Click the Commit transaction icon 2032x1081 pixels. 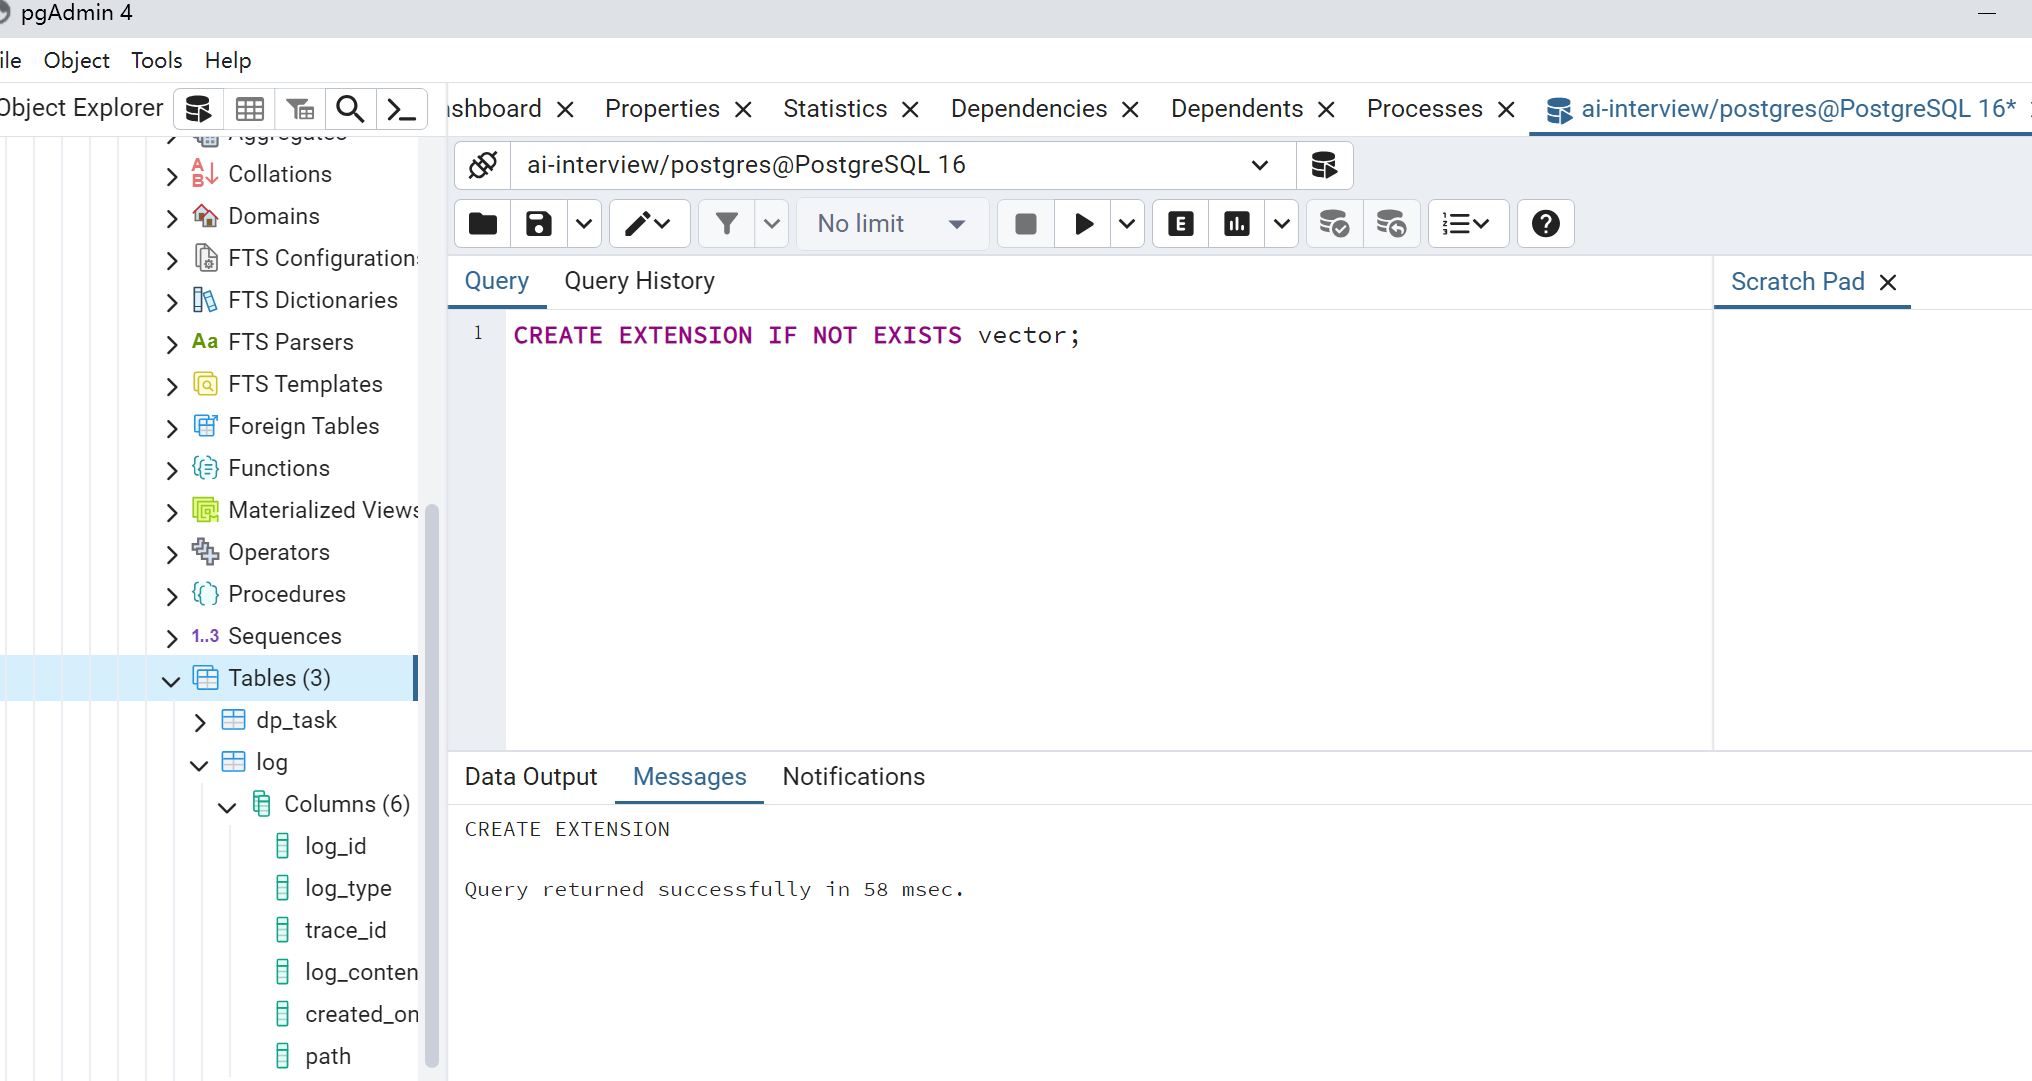coord(1334,224)
